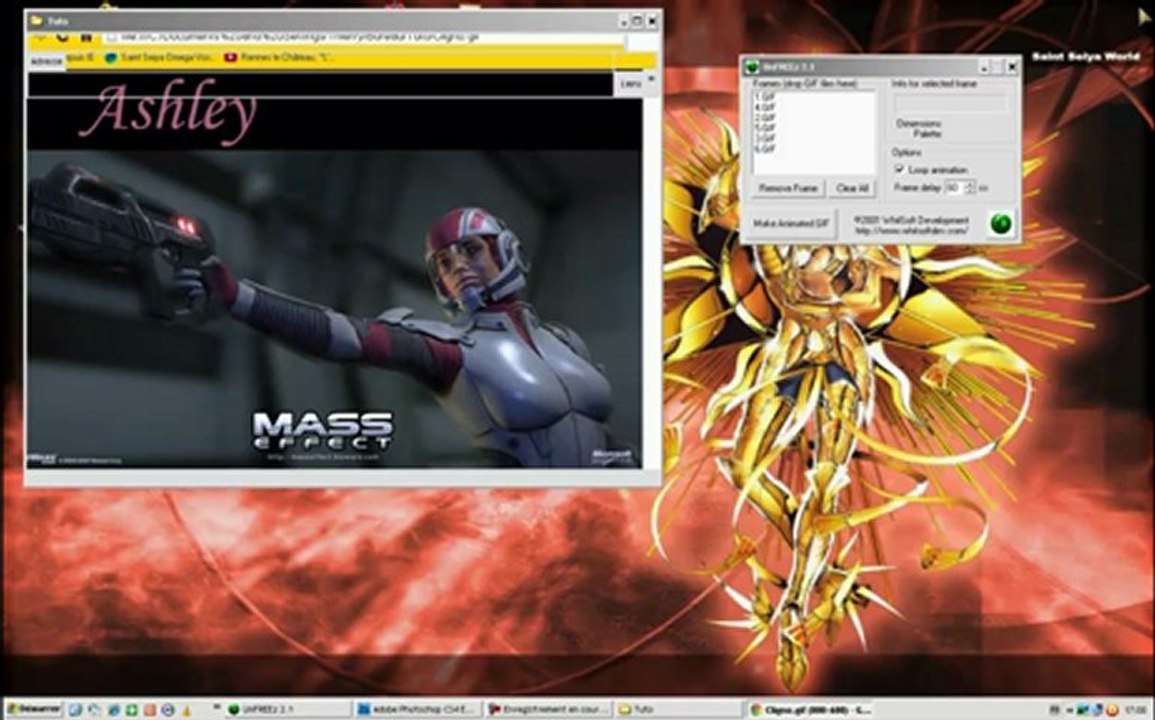Close the UnFREEz window
This screenshot has height=720, width=1155.
point(1012,68)
